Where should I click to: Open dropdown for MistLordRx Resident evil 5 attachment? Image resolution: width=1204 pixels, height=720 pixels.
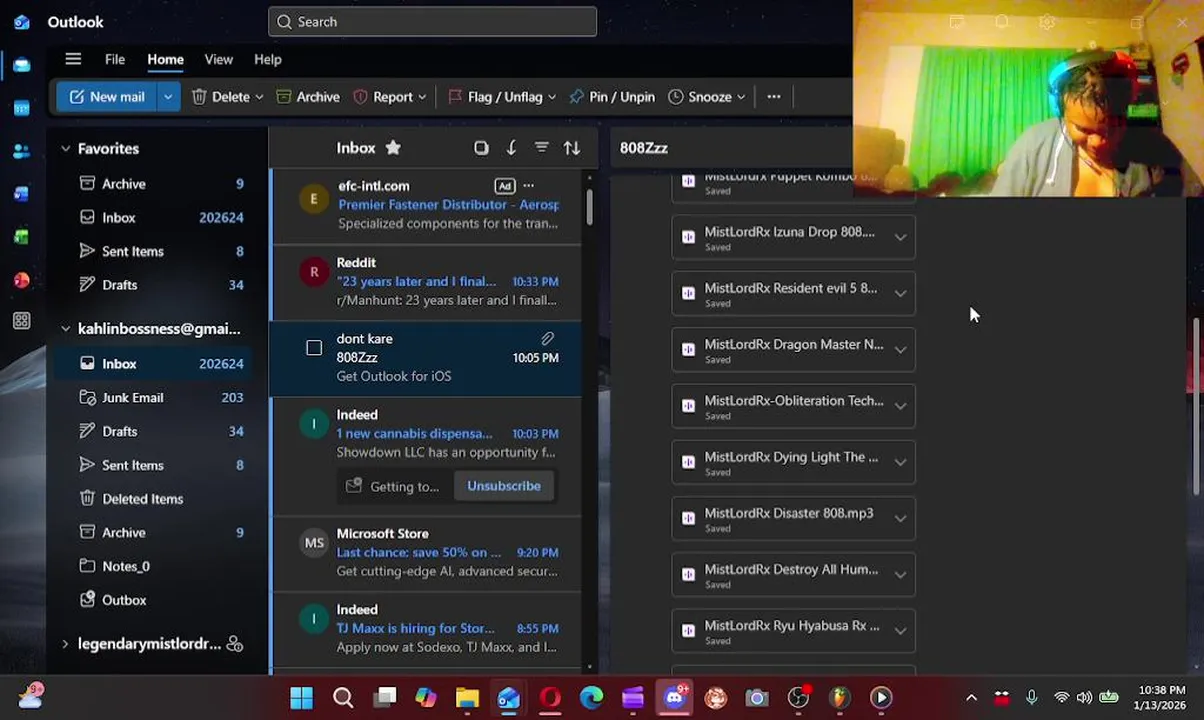click(x=900, y=294)
